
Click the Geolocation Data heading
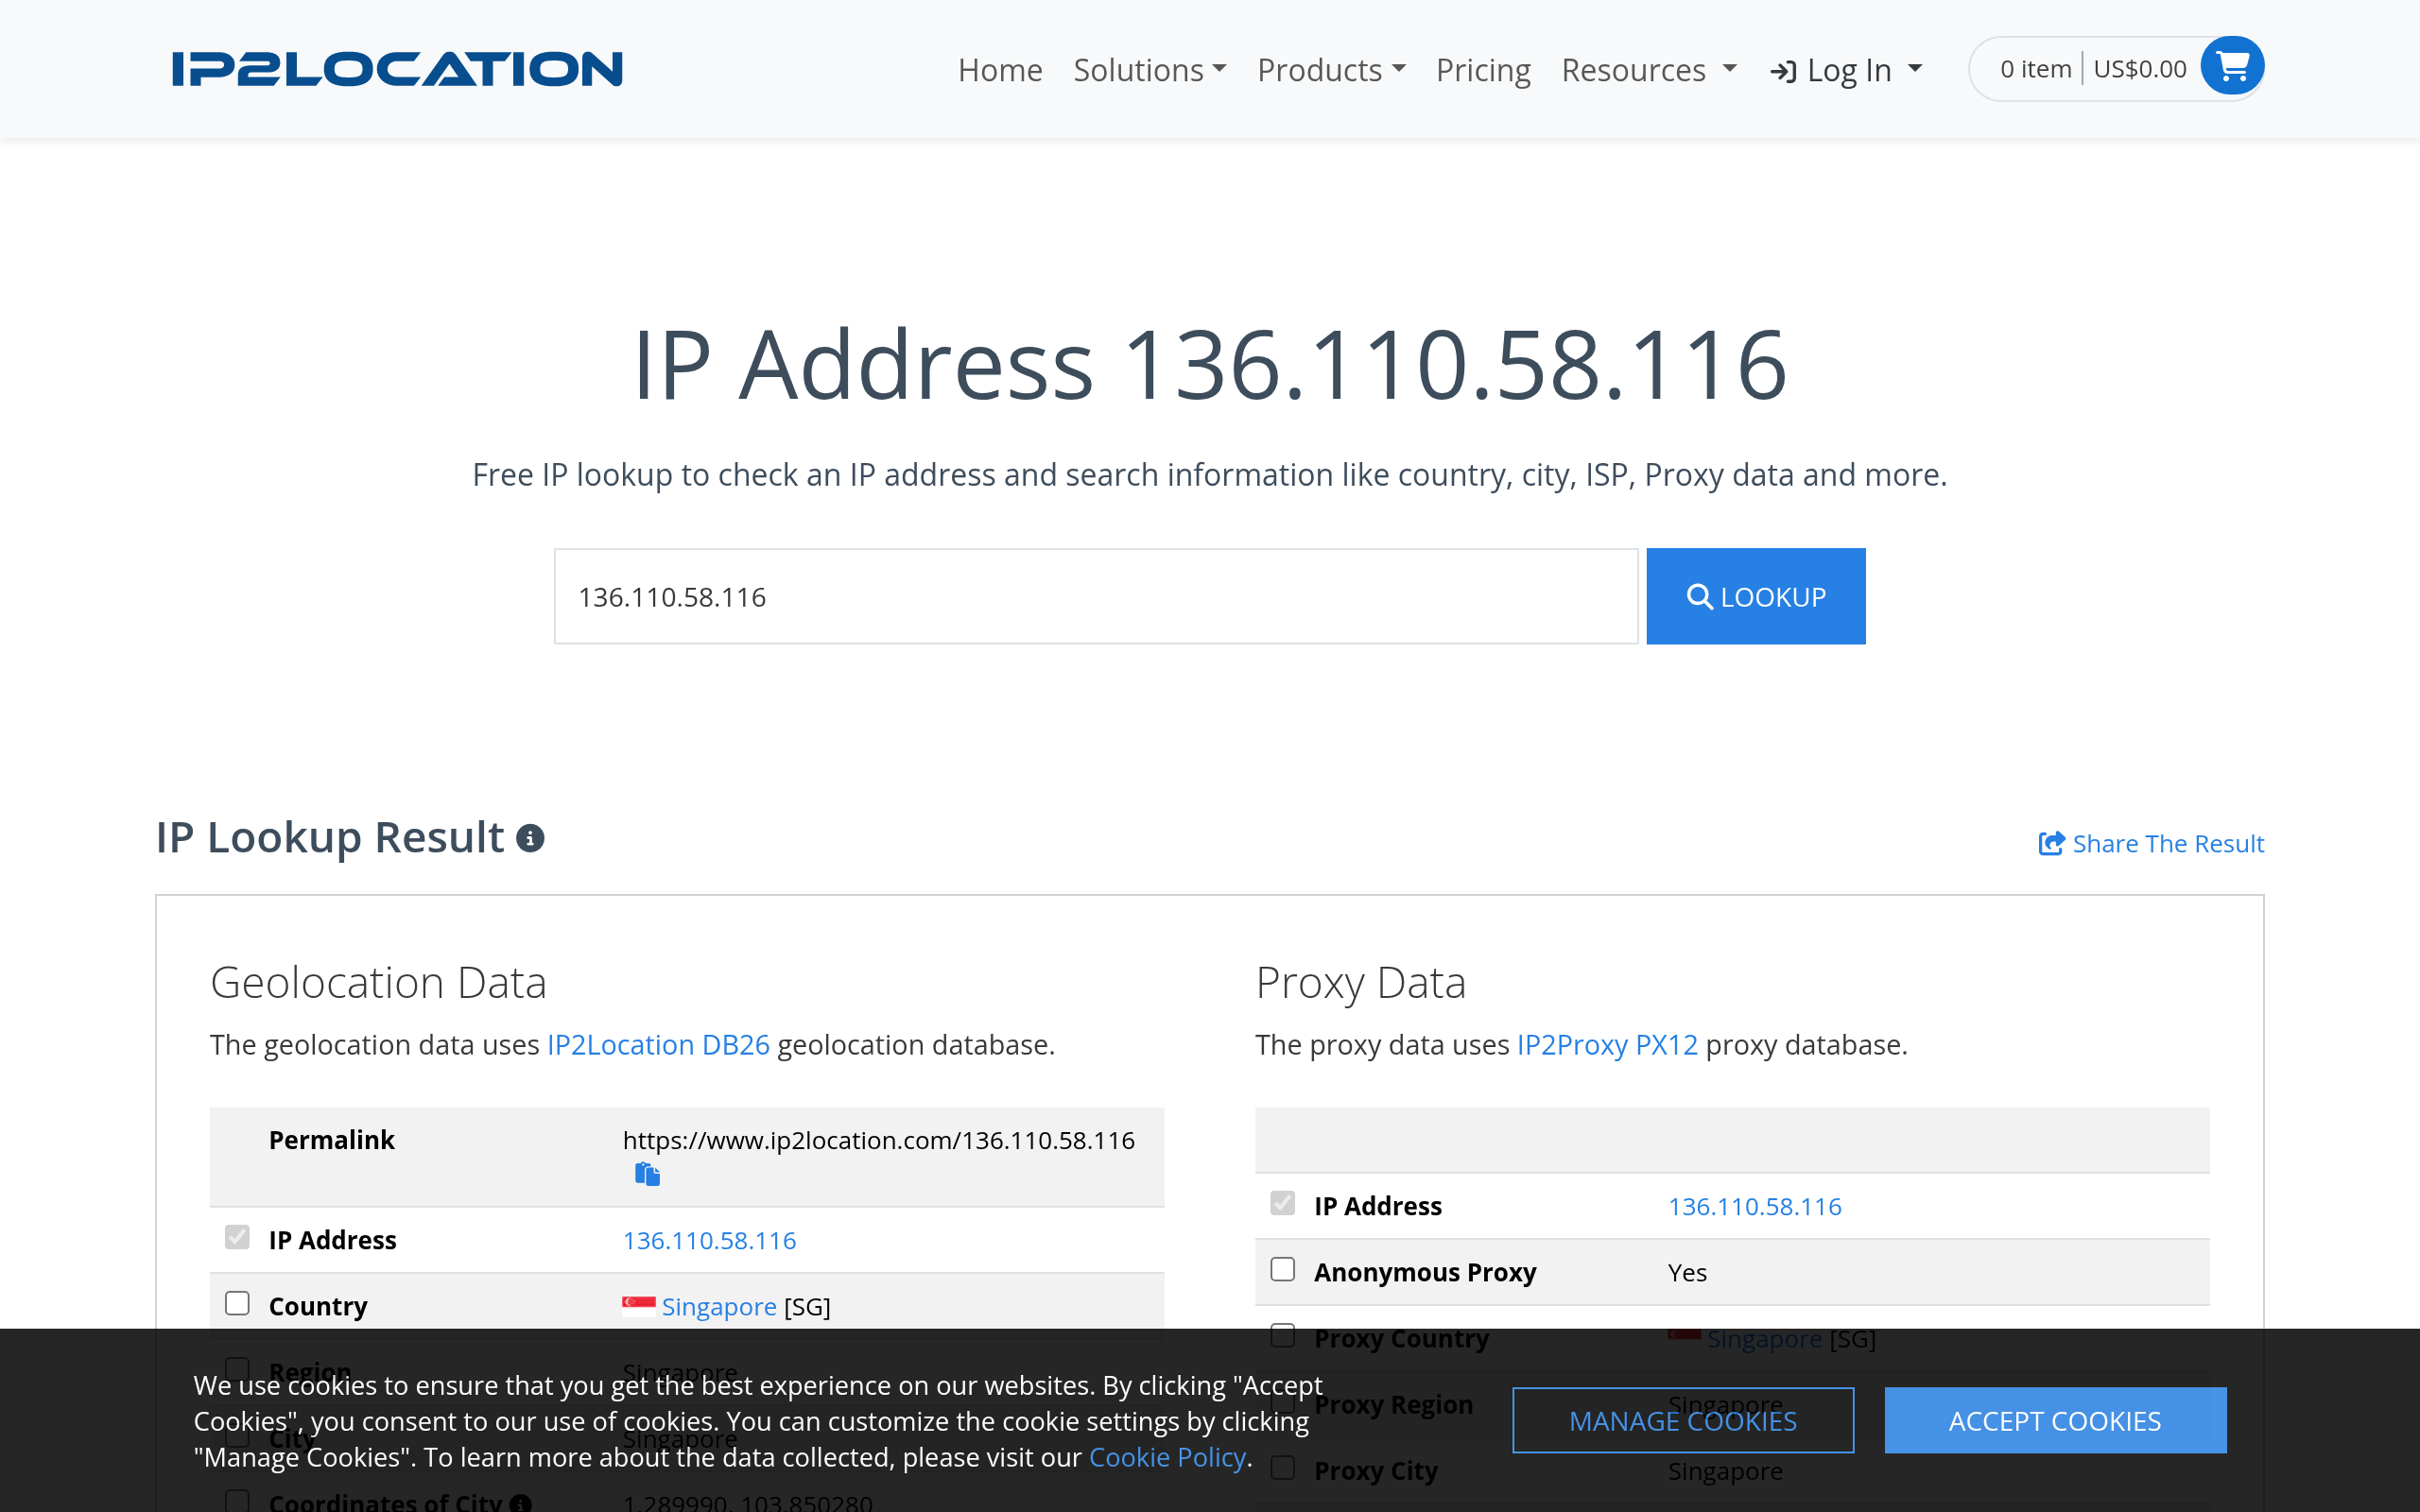[x=378, y=982]
